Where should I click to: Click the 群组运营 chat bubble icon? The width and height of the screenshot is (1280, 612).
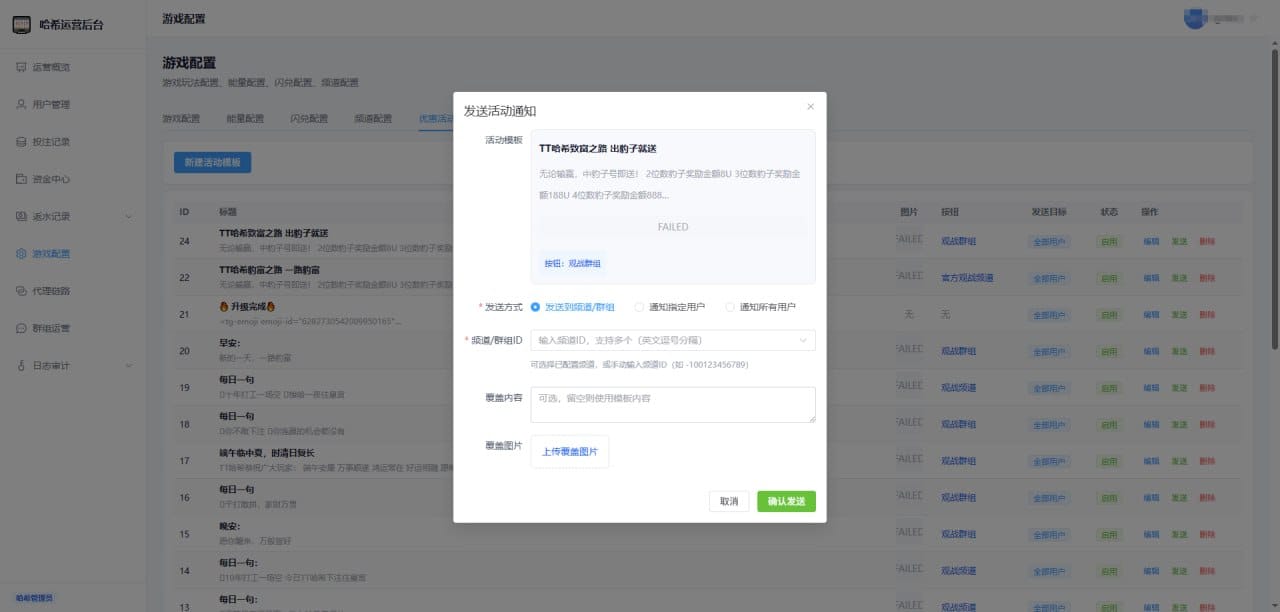point(22,328)
